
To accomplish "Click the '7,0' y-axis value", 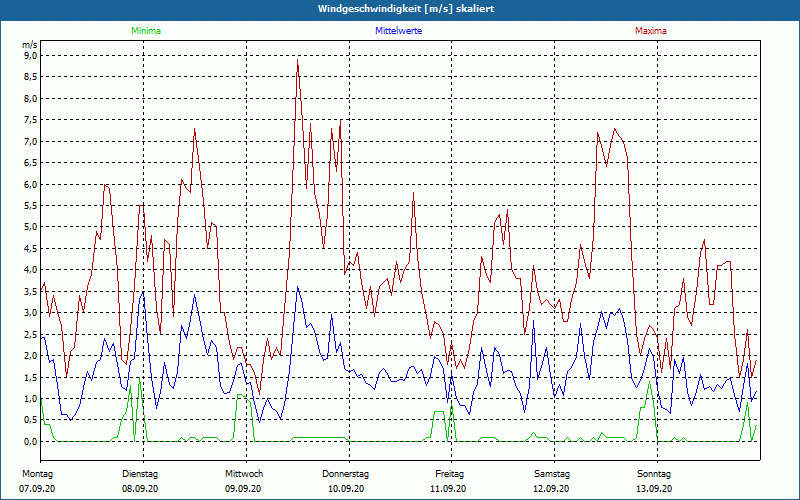I will pyautogui.click(x=31, y=141).
